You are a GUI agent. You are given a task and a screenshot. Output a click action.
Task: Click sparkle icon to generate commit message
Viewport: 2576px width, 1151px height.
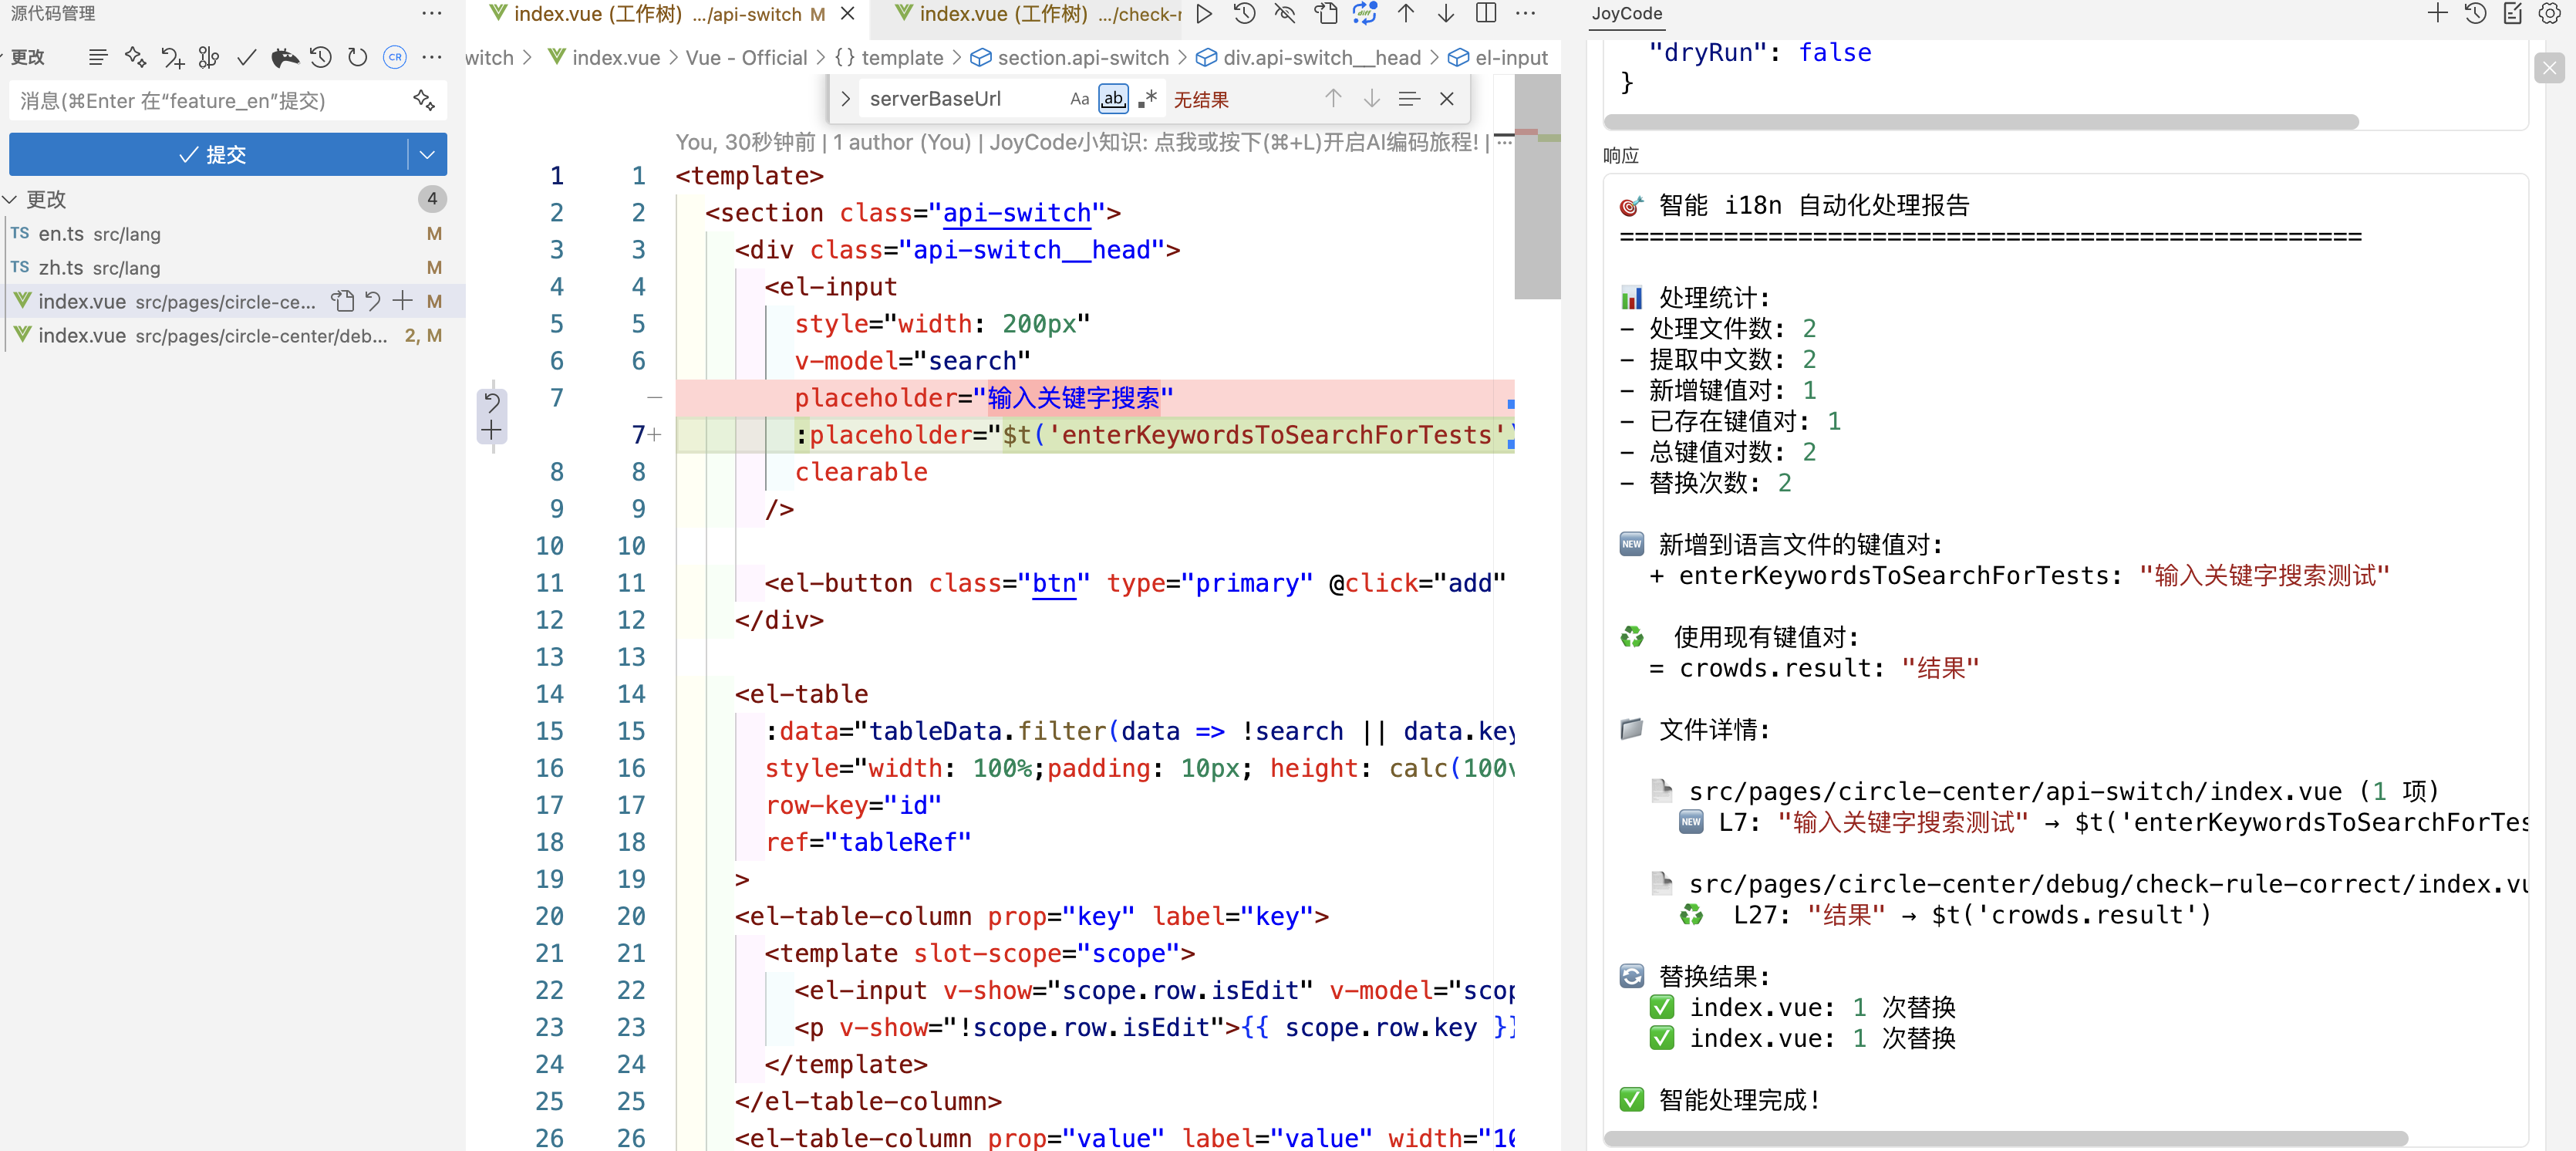pos(424,100)
